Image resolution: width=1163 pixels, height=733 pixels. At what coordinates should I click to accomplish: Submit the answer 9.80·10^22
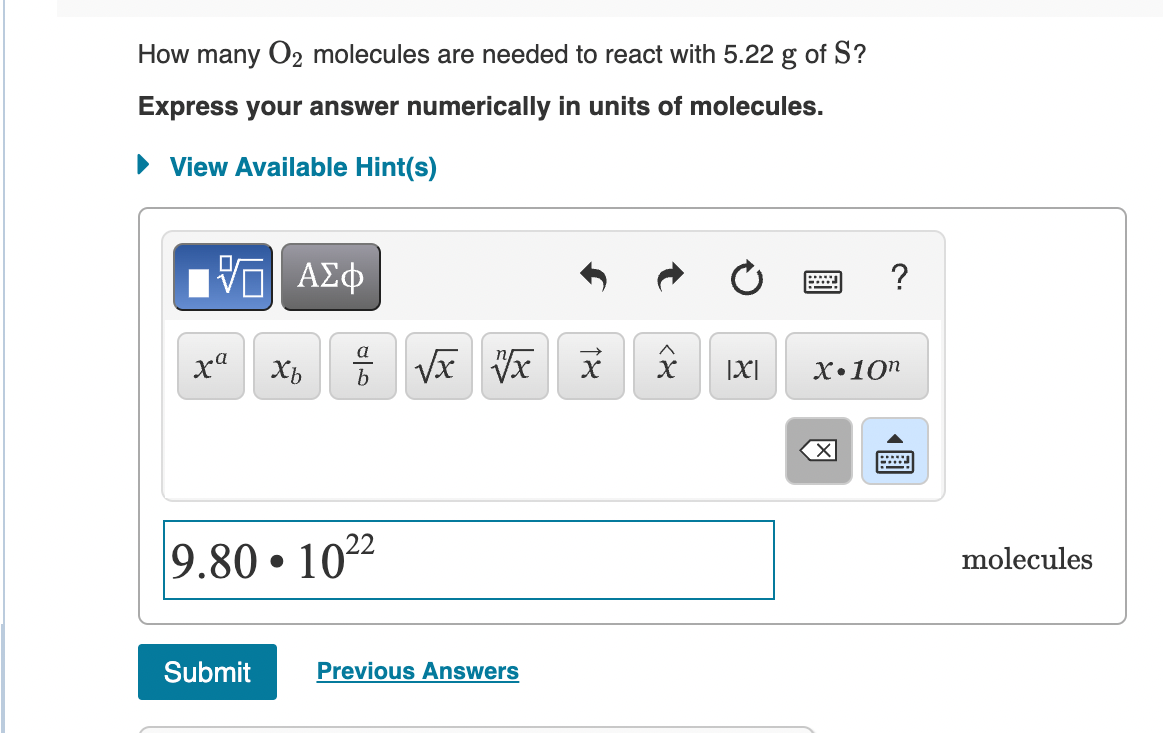point(207,672)
